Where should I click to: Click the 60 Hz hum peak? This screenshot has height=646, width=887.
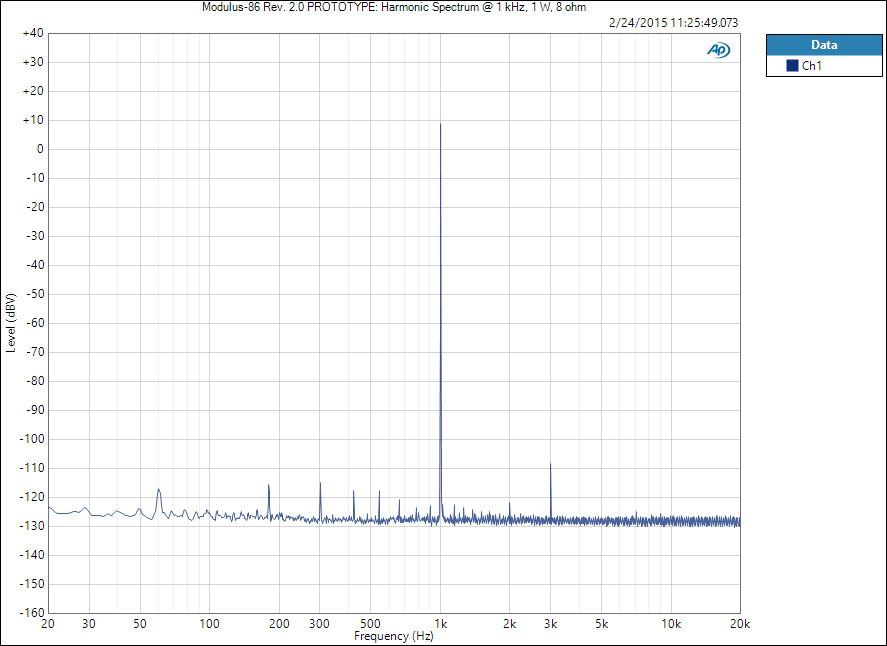158,489
